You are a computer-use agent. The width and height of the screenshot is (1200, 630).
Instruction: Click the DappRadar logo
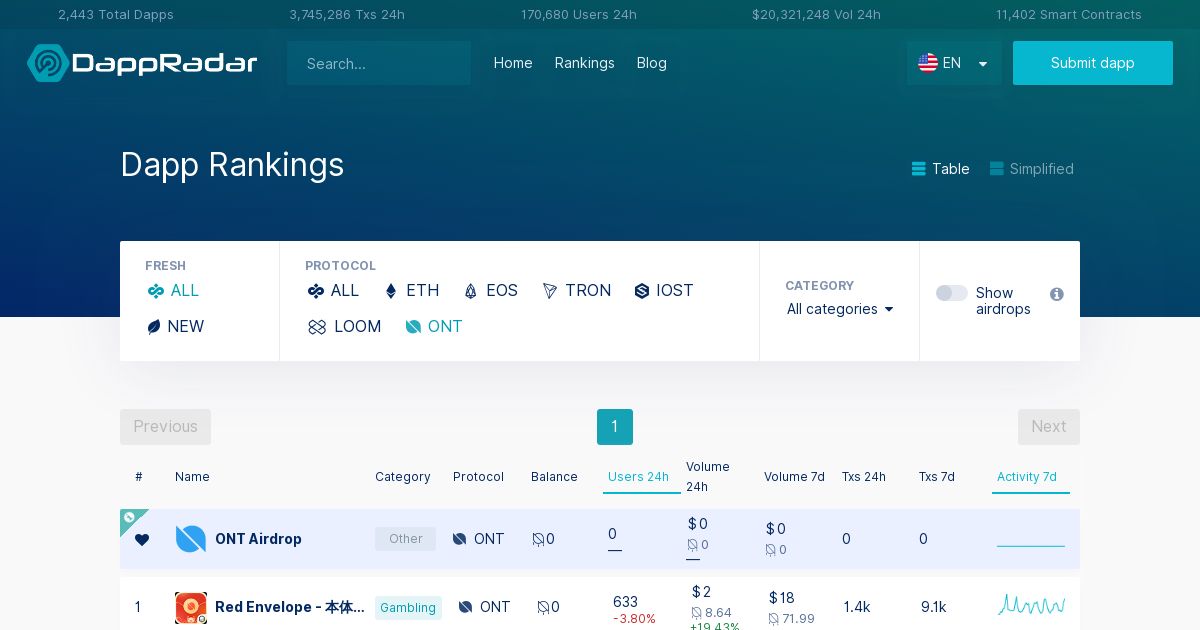pyautogui.click(x=142, y=63)
